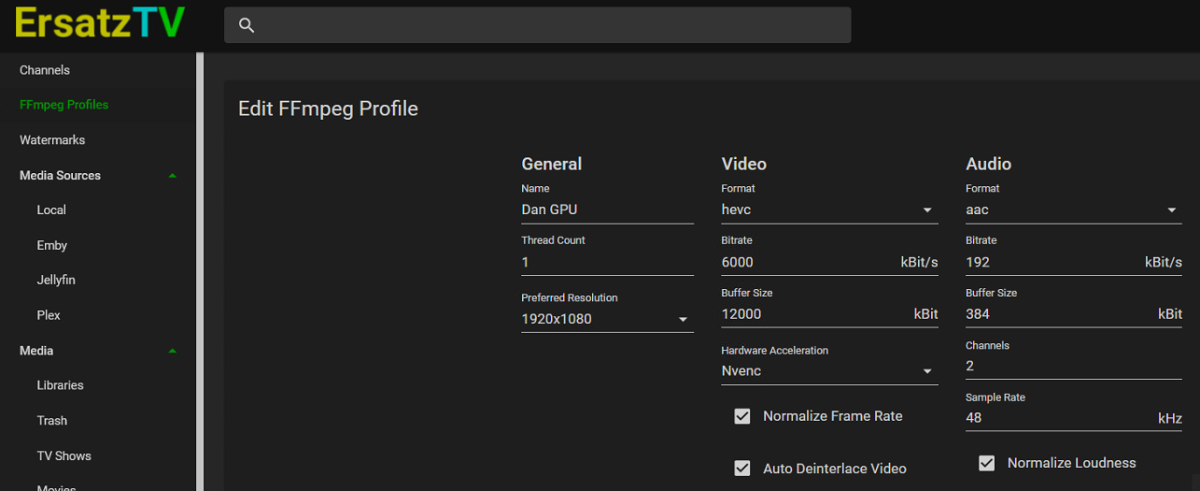This screenshot has height=491, width=1200.
Task: Open the audio Format aac dropdown
Action: click(x=1073, y=210)
